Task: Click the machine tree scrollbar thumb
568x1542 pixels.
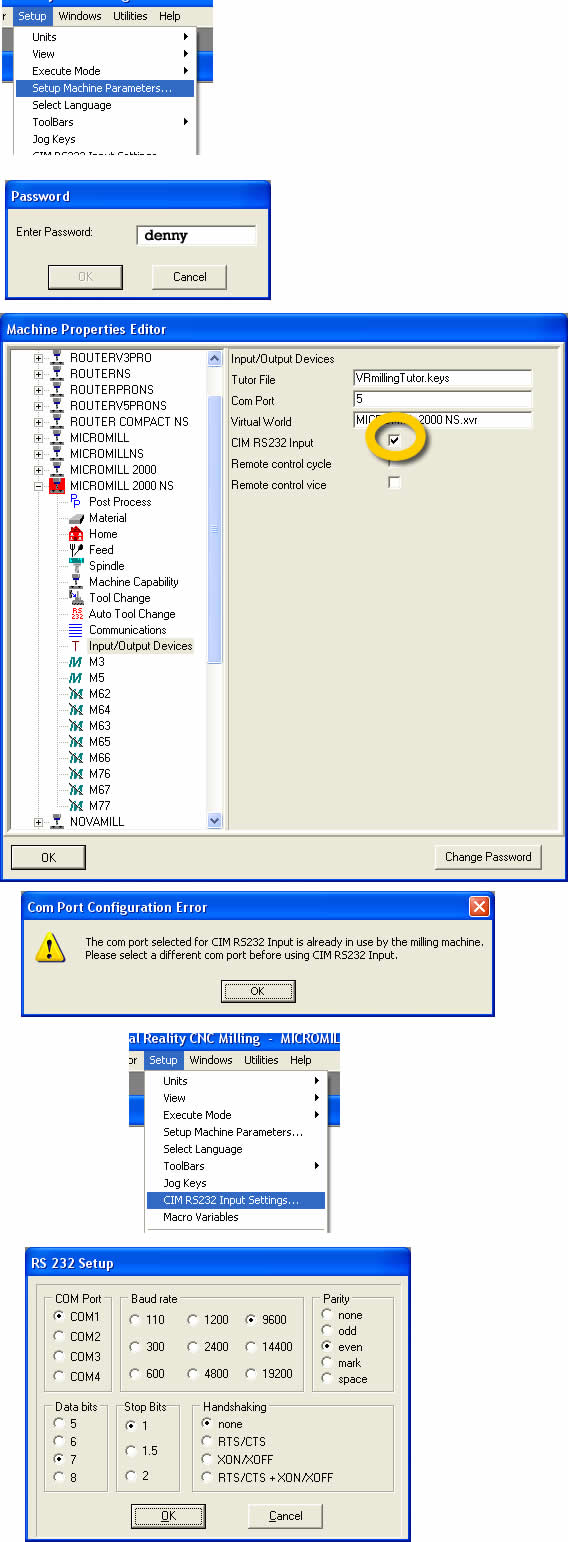Action: point(214,529)
